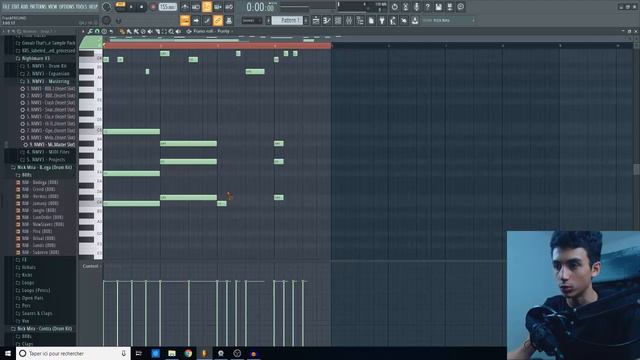The height and width of the screenshot is (360, 640).
Task: Click the play button in the transport
Action: (131, 7)
